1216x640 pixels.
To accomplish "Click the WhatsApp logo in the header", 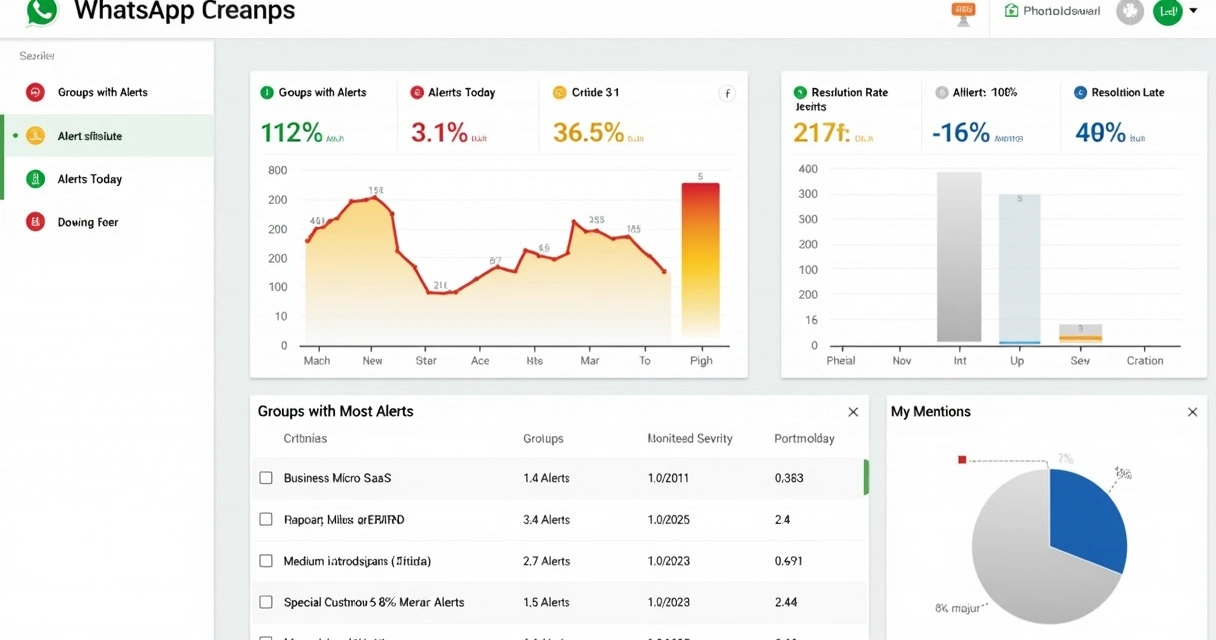I will (42, 11).
